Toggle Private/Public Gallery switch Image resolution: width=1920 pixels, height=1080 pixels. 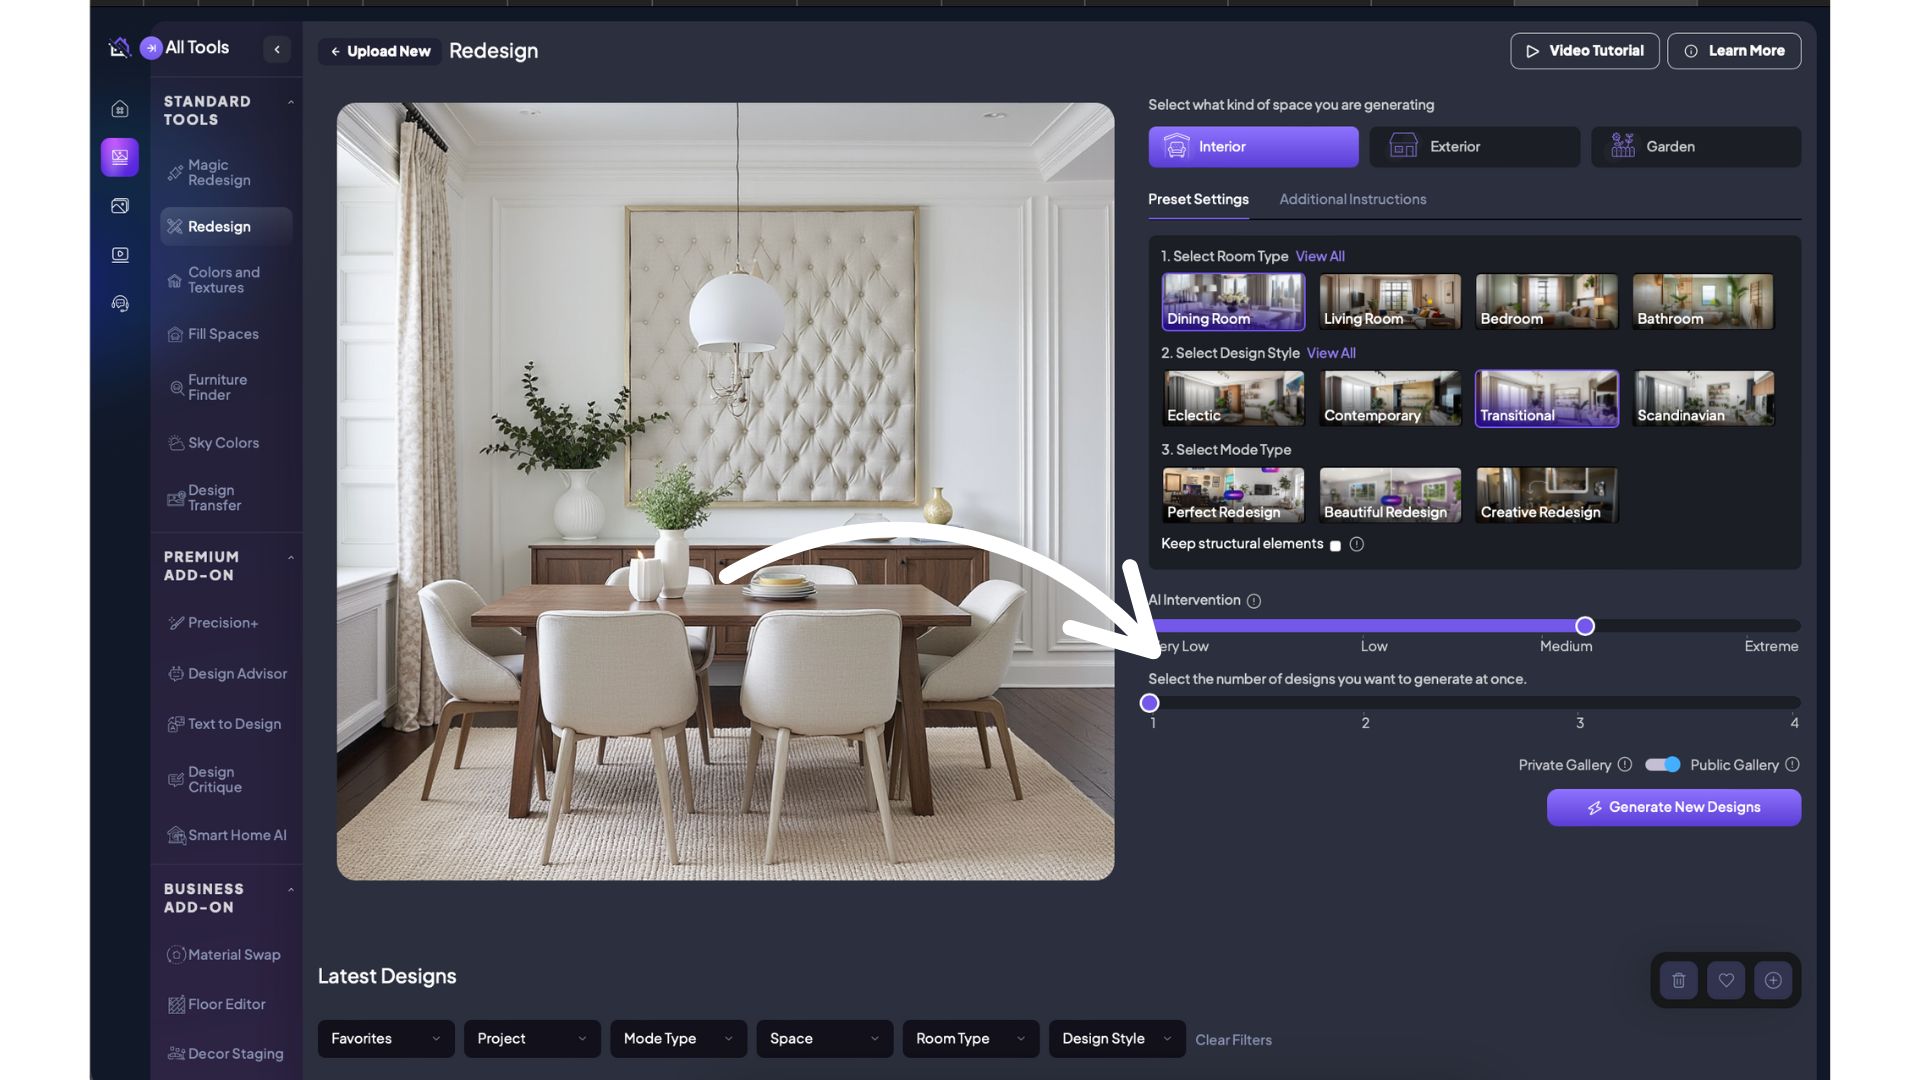(1663, 765)
